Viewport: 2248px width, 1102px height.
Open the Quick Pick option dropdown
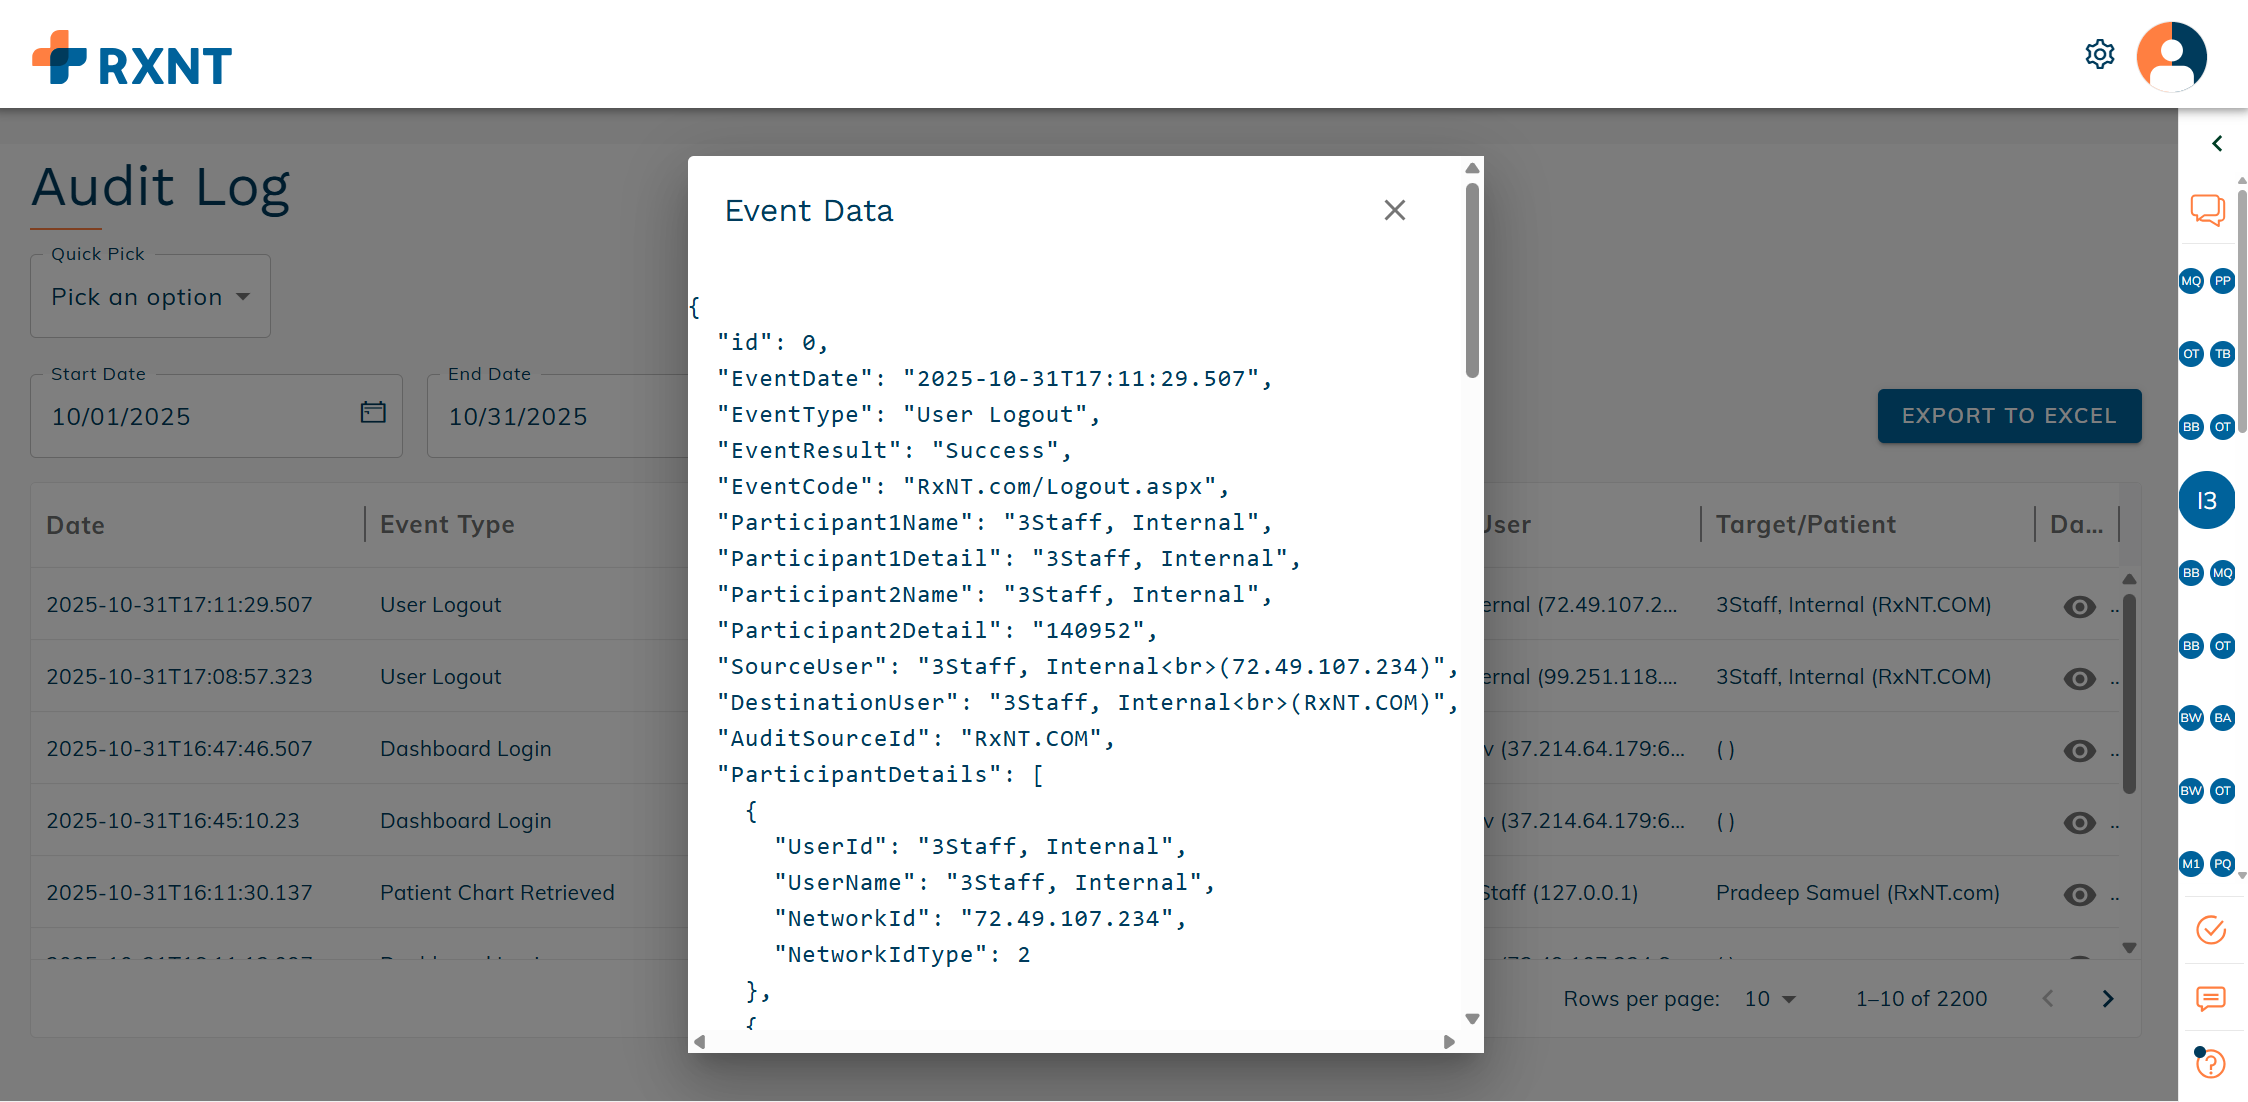pos(148,296)
